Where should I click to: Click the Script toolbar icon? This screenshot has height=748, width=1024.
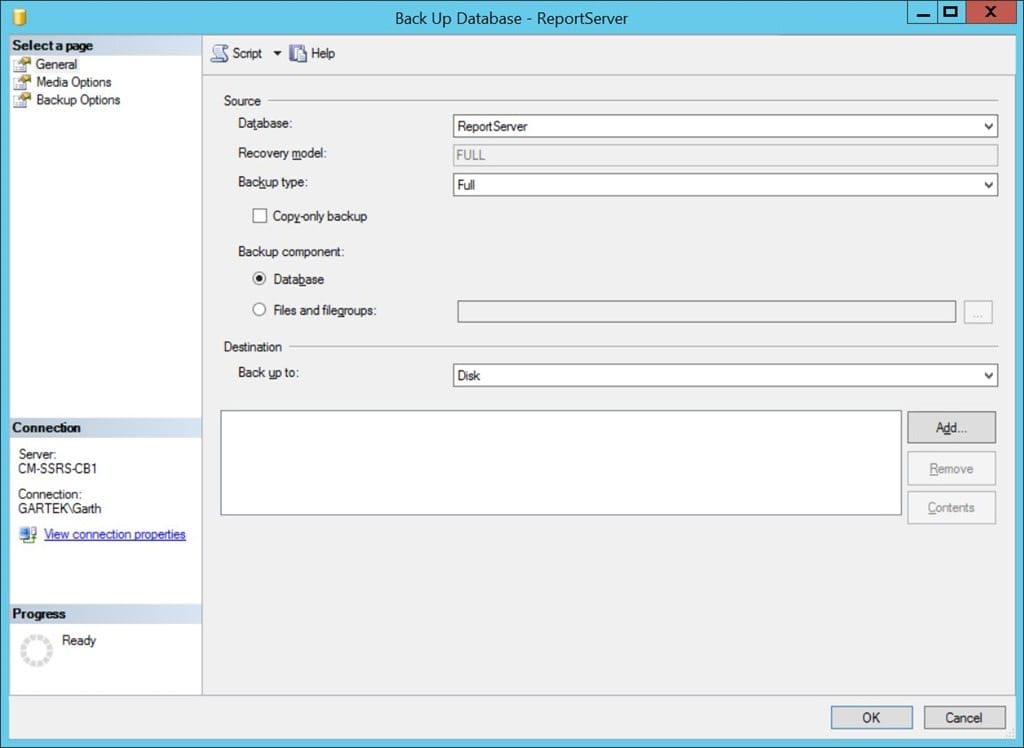coord(219,54)
